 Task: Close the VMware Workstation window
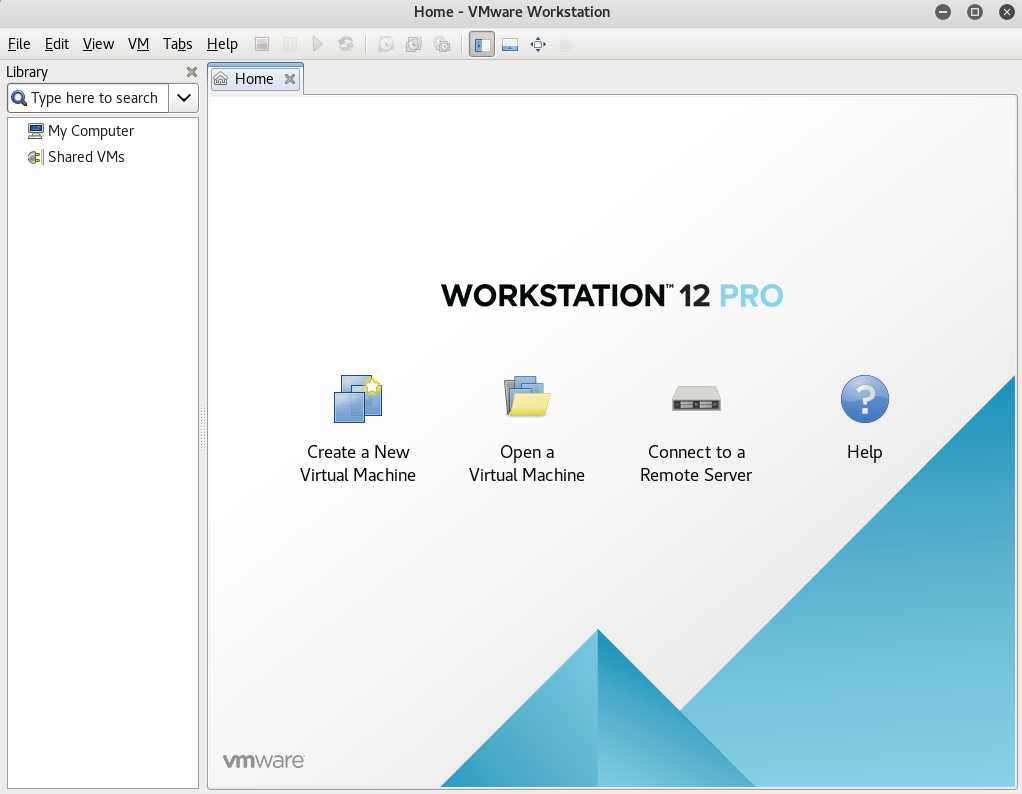point(1006,12)
